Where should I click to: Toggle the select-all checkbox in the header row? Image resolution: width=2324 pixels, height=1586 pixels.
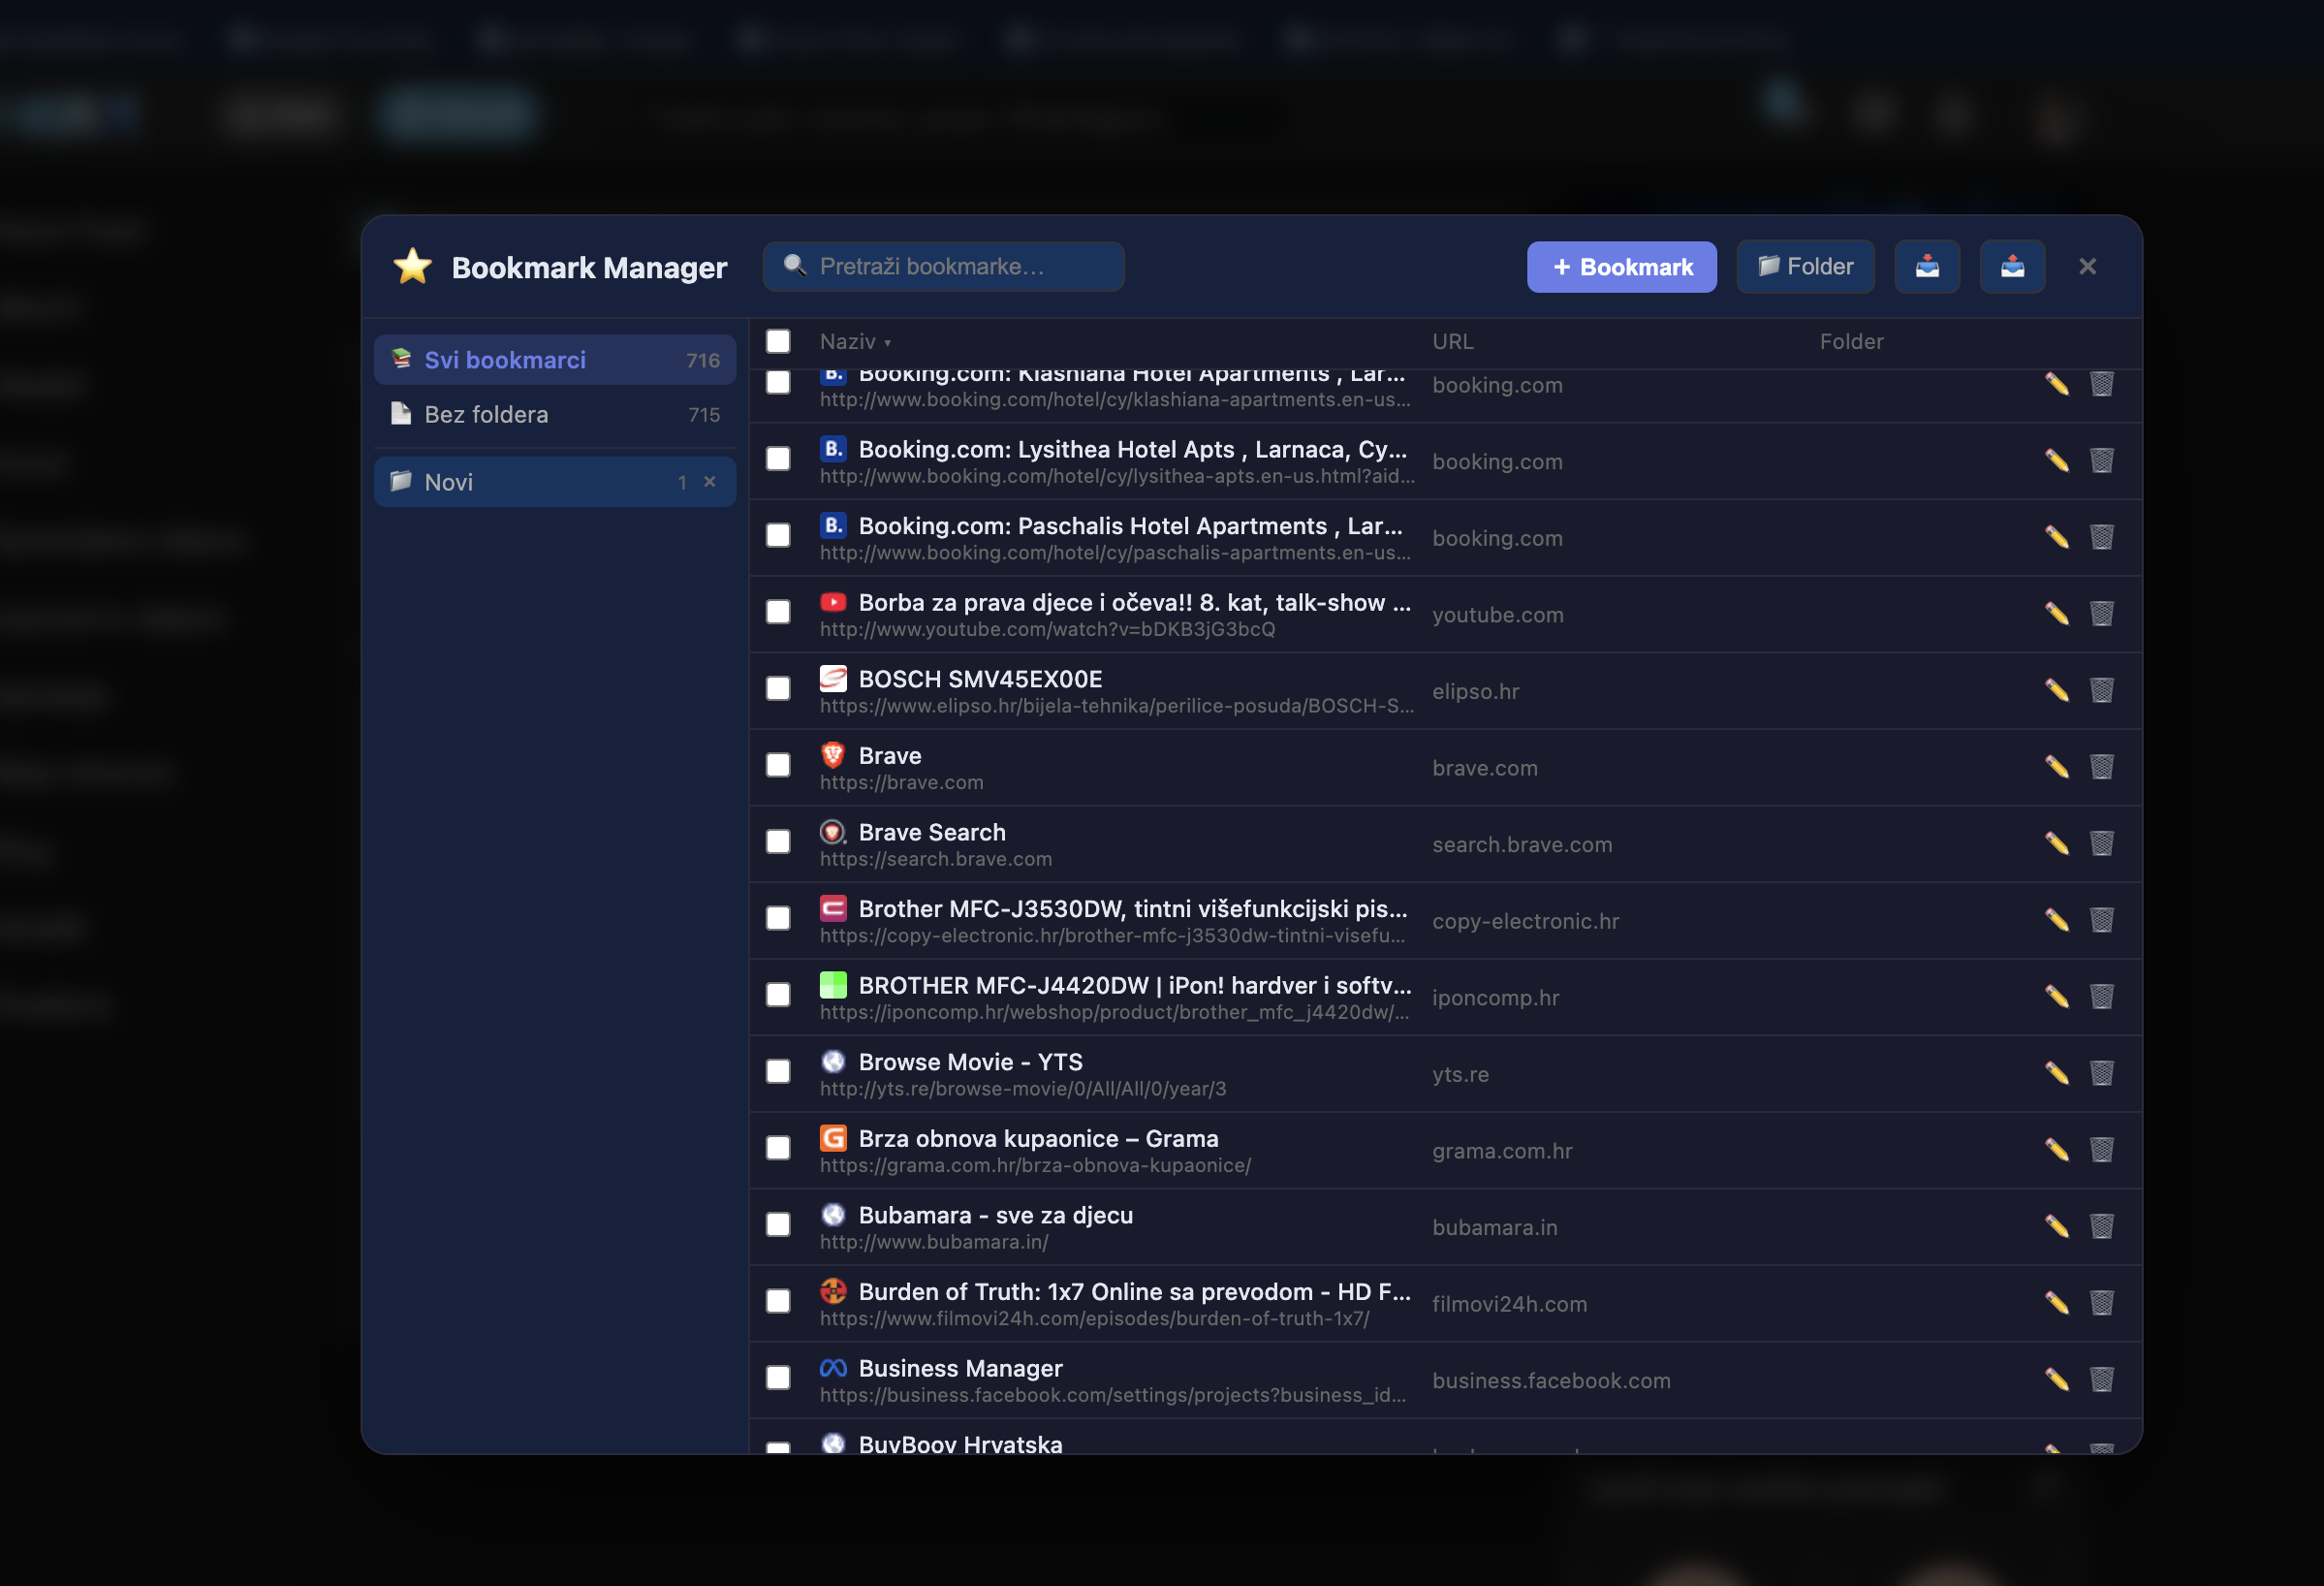[x=778, y=341]
